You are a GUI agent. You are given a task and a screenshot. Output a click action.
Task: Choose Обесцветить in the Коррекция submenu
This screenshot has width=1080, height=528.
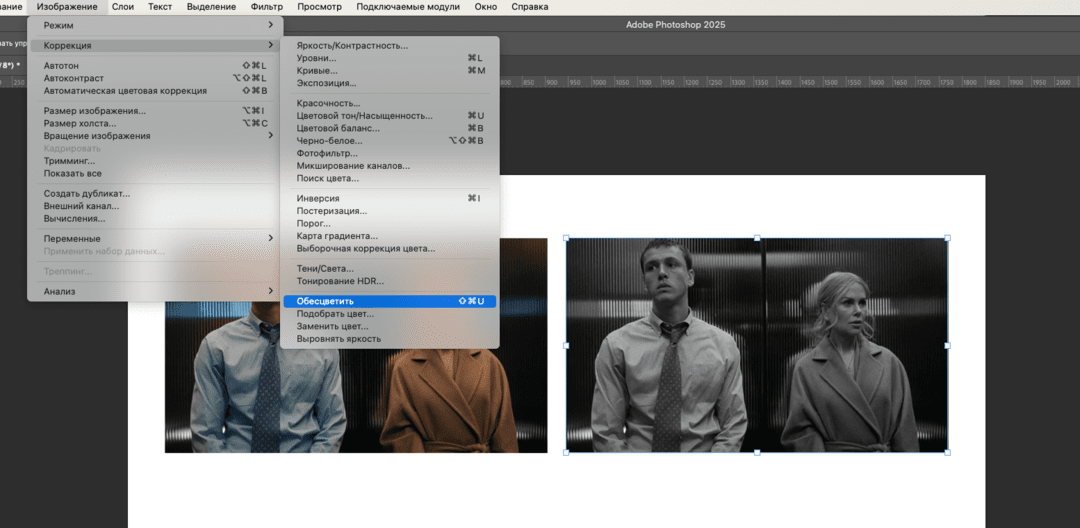point(325,301)
